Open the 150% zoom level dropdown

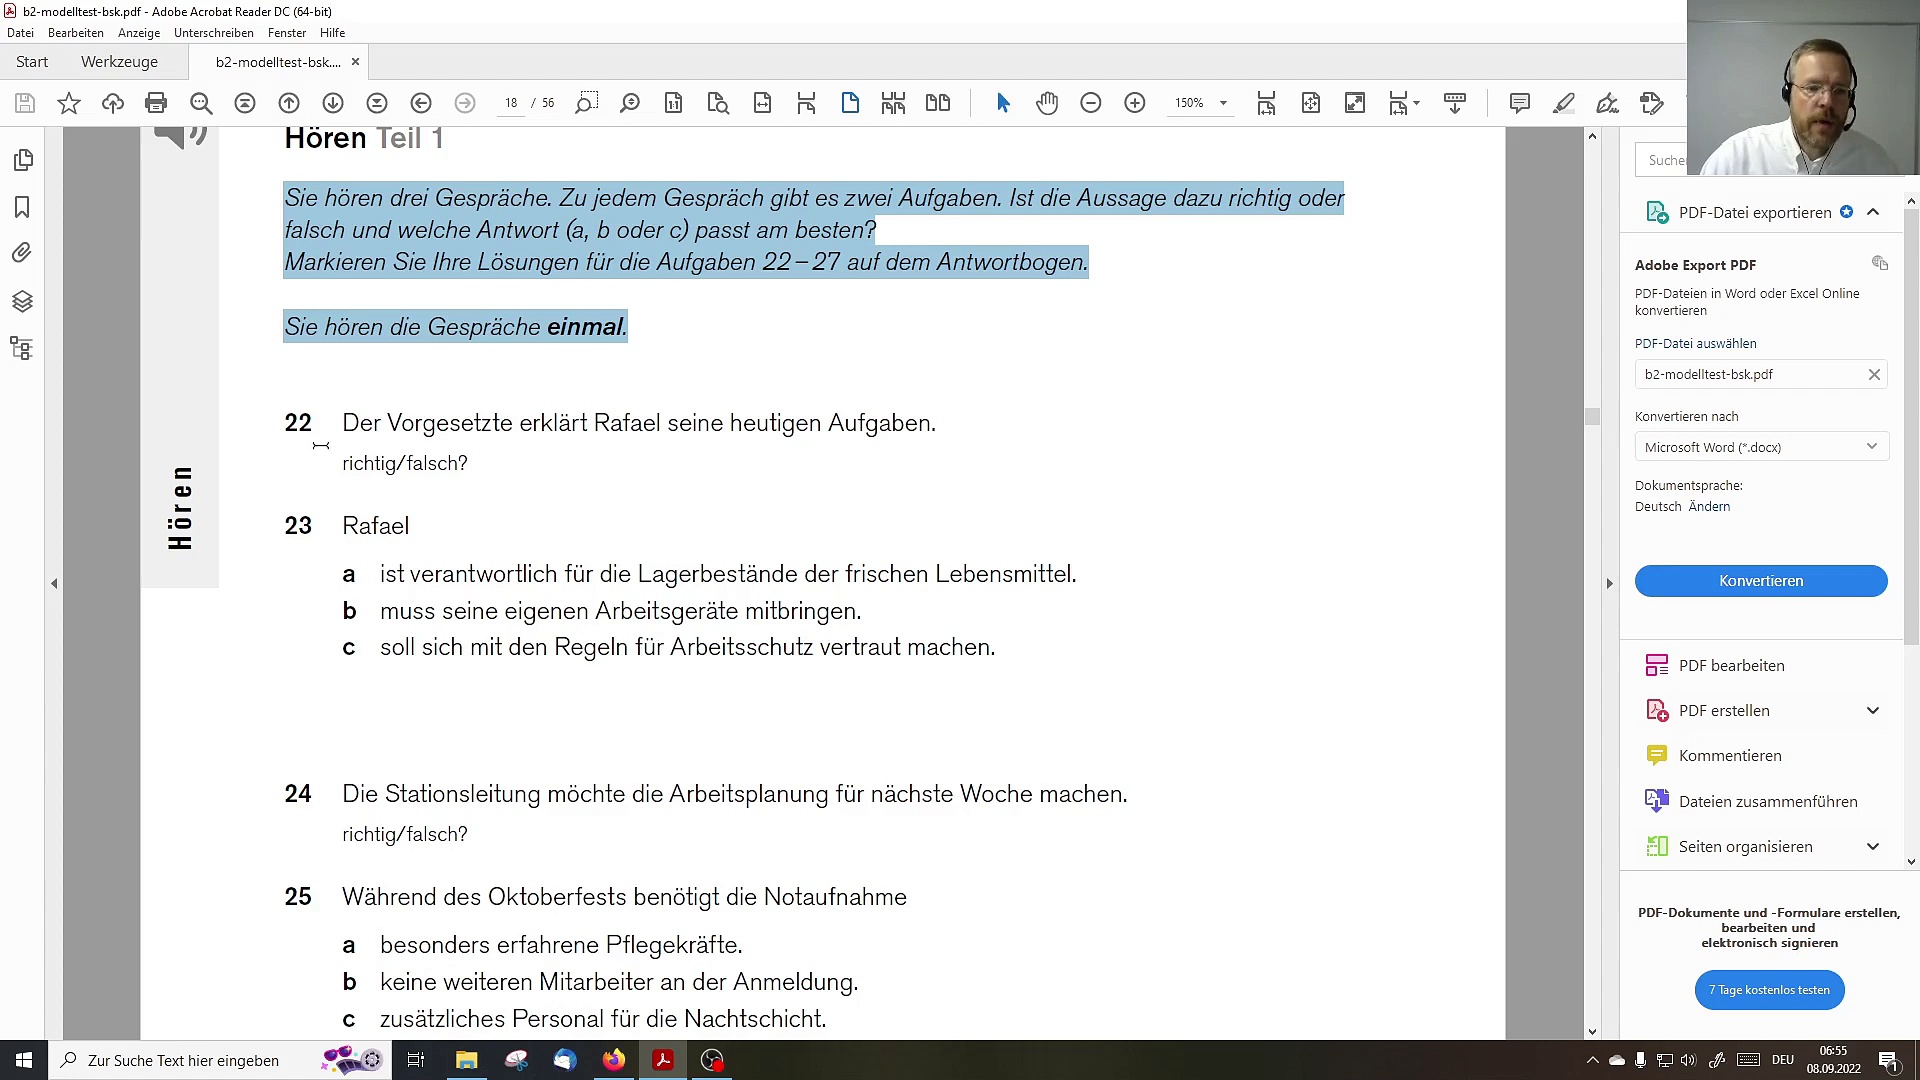(x=1223, y=103)
